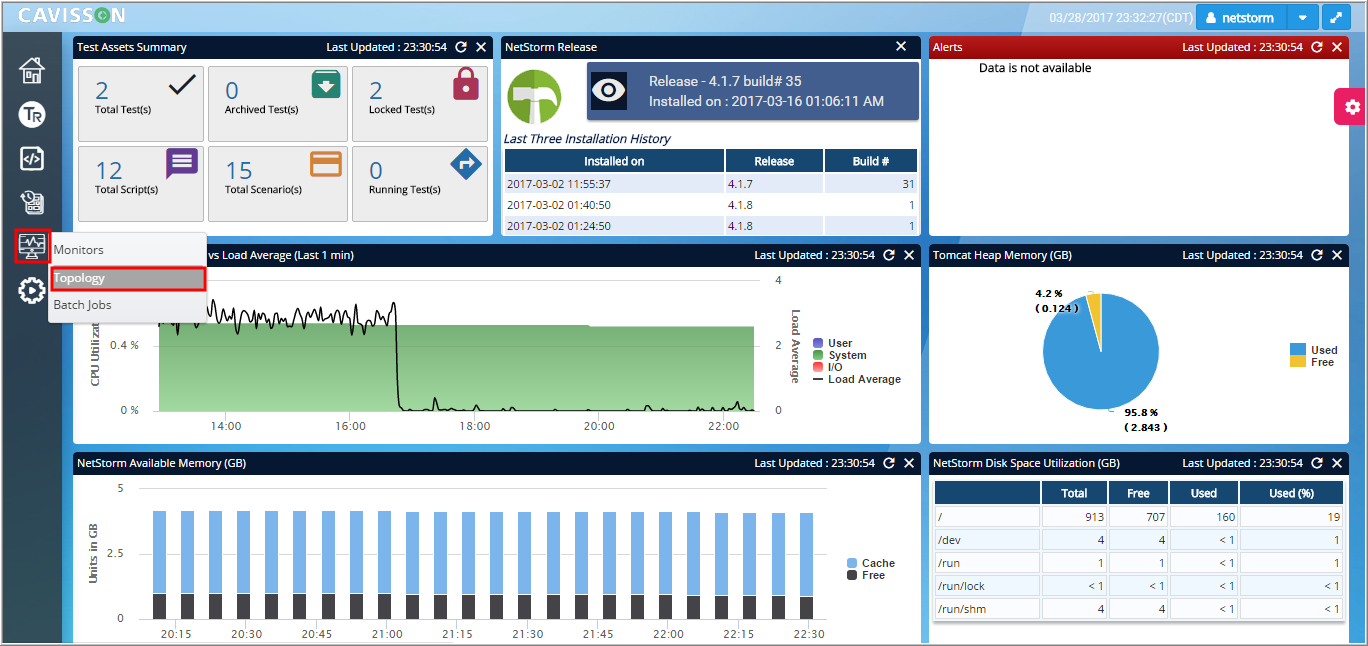Choose Batch Jobs menu entry

[128, 305]
